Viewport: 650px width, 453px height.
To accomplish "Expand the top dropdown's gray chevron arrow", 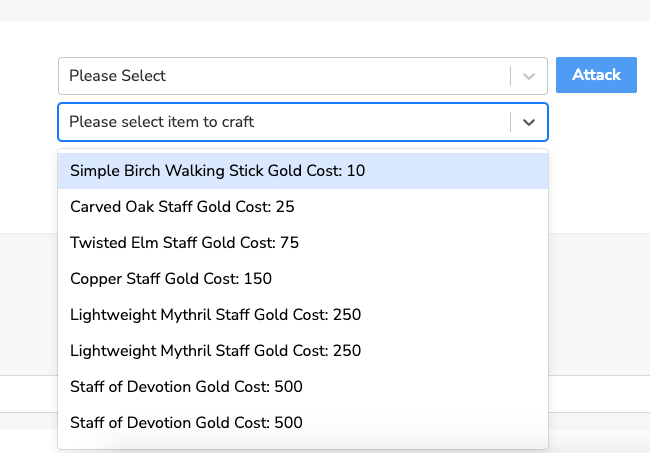I will [529, 76].
